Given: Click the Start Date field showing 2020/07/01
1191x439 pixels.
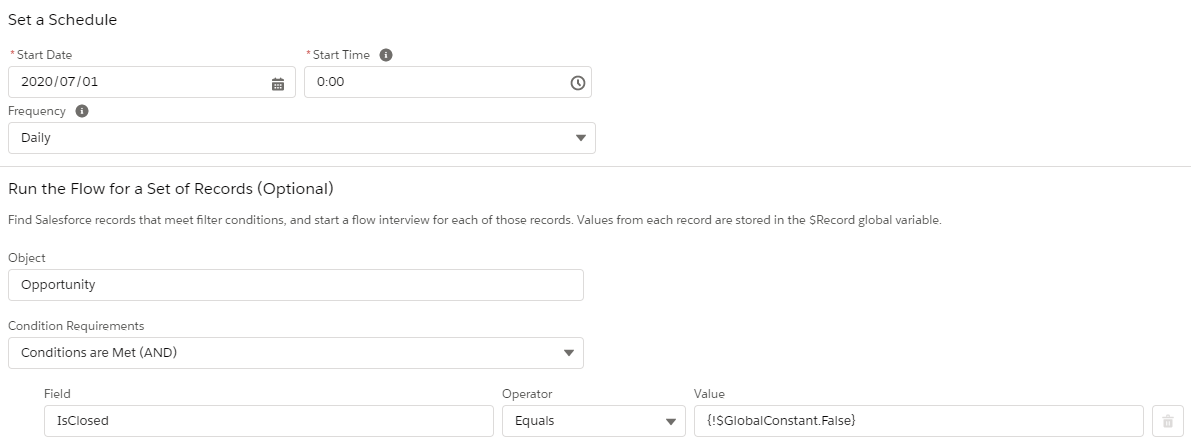Looking at the screenshot, I should [x=140, y=82].
